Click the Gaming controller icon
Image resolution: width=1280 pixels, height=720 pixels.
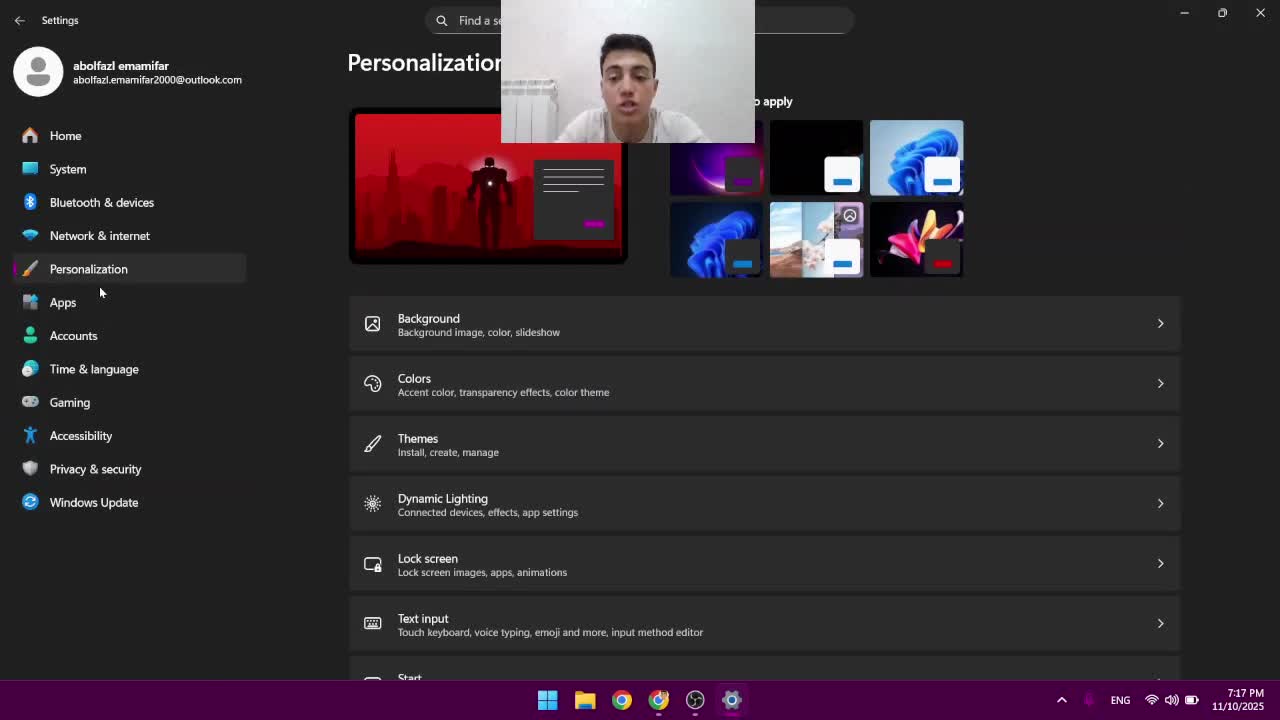(30, 402)
